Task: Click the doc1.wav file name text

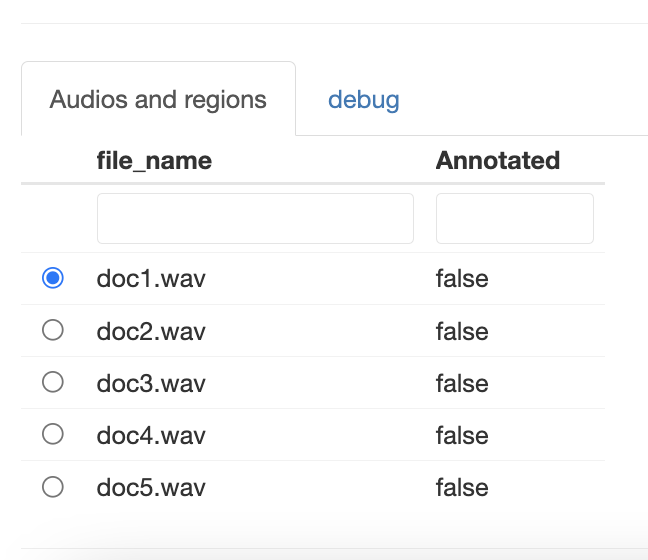Action: 151,279
